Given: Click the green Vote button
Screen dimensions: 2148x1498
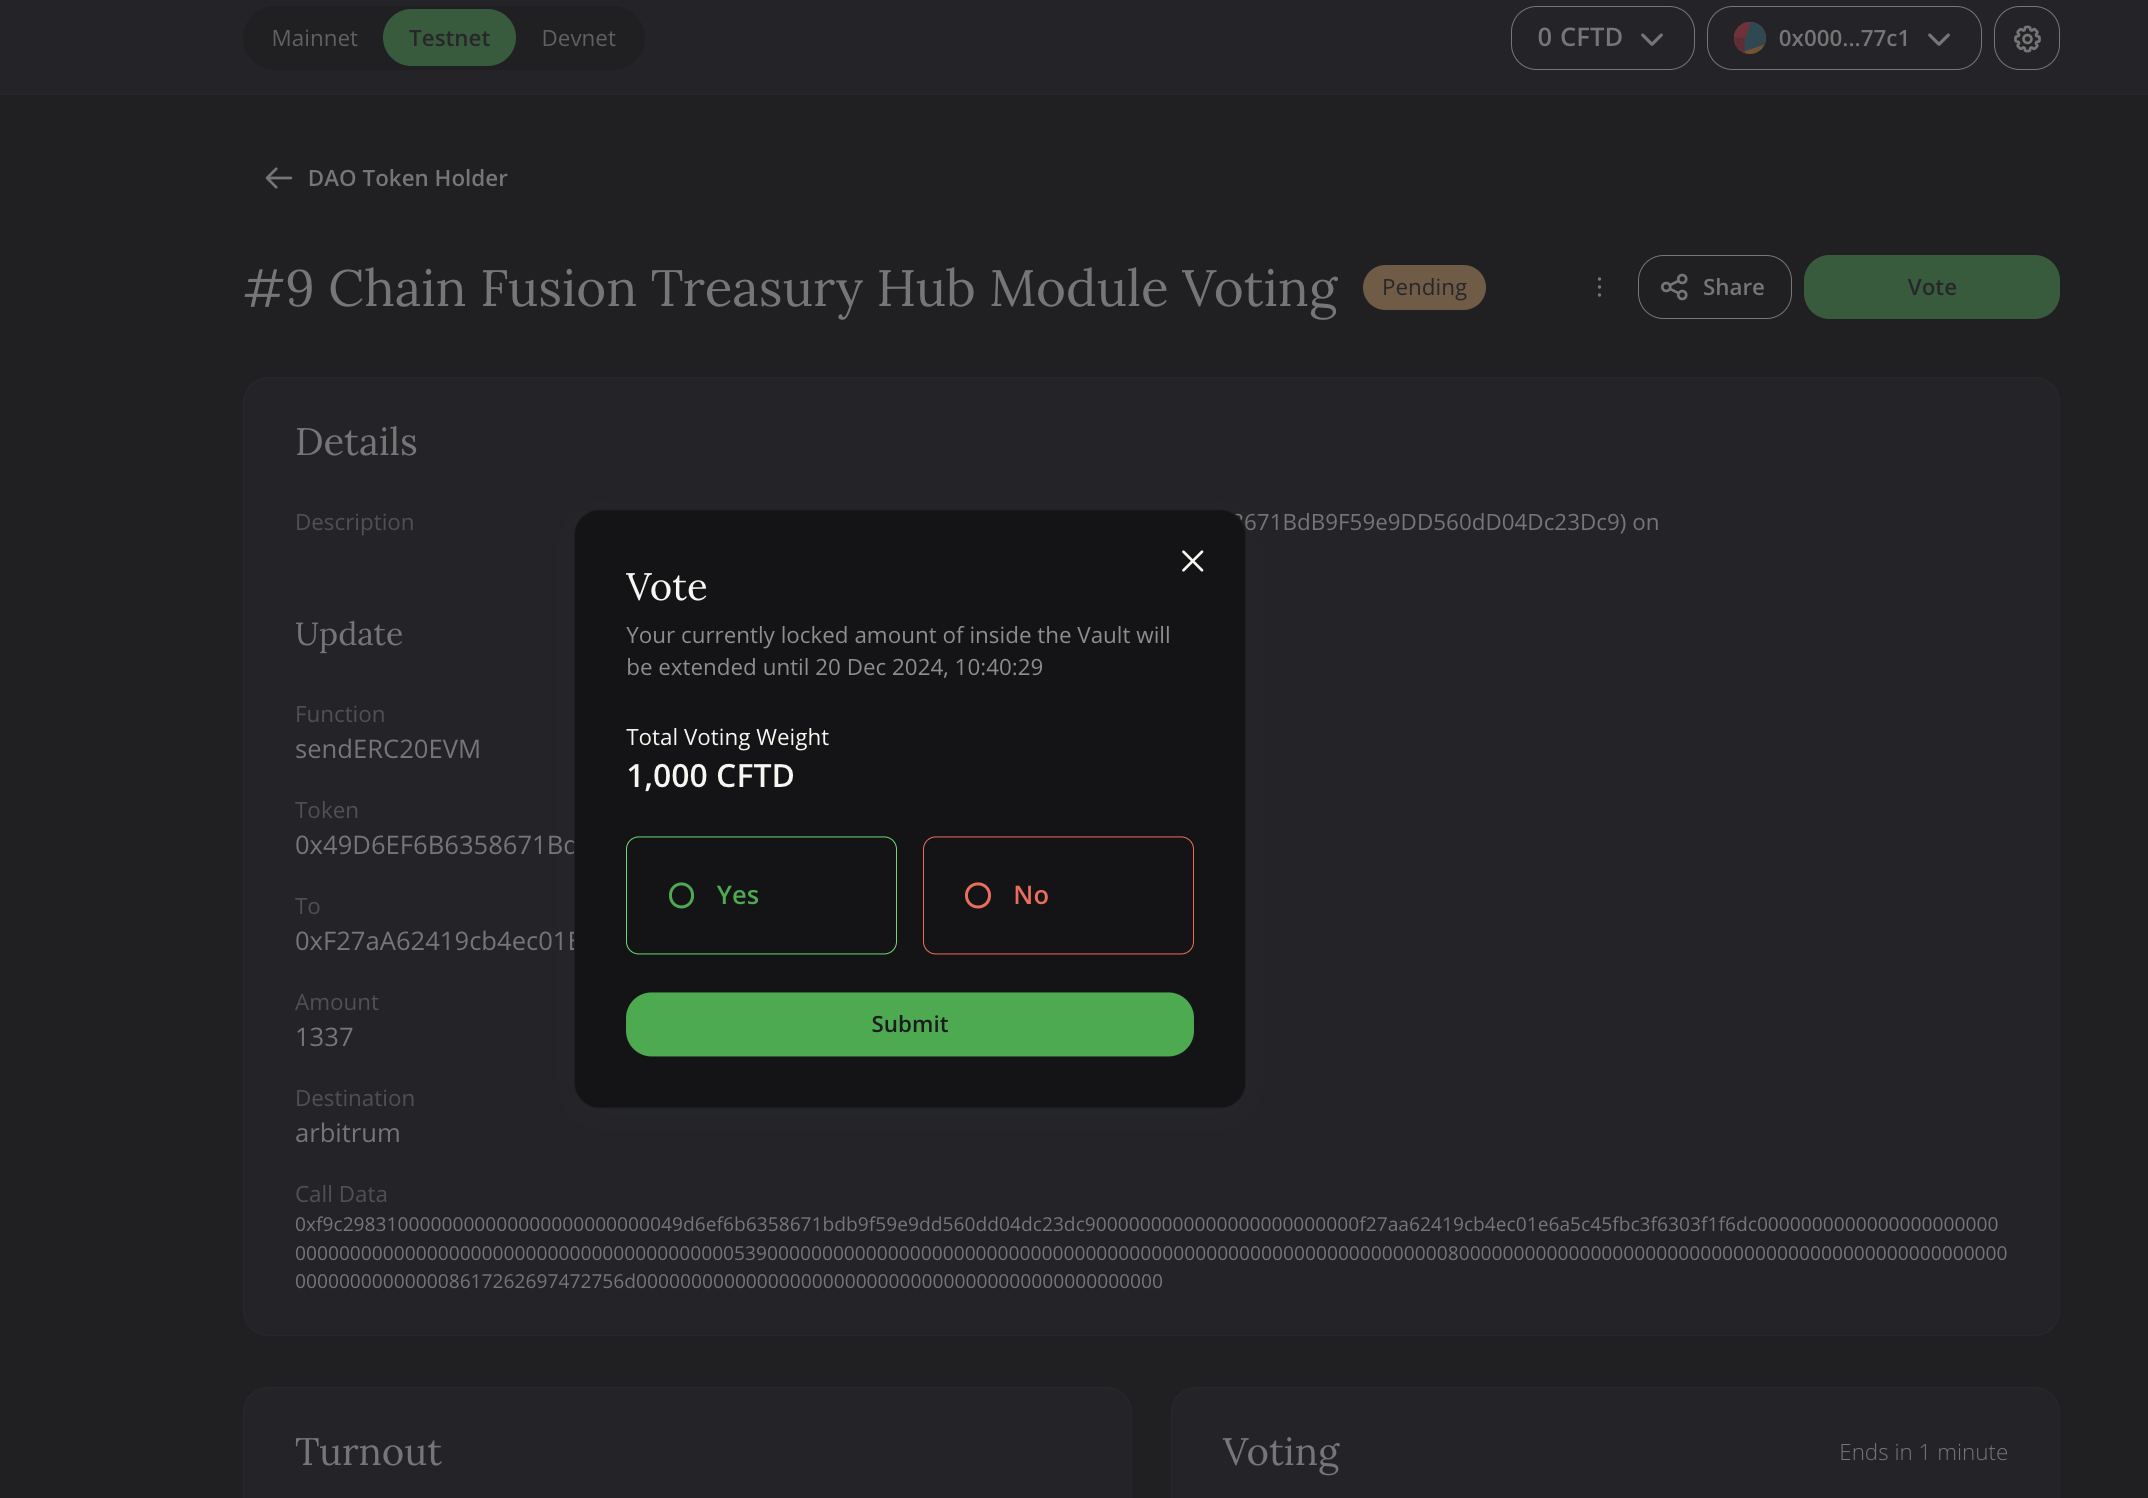Looking at the screenshot, I should click(x=1930, y=286).
